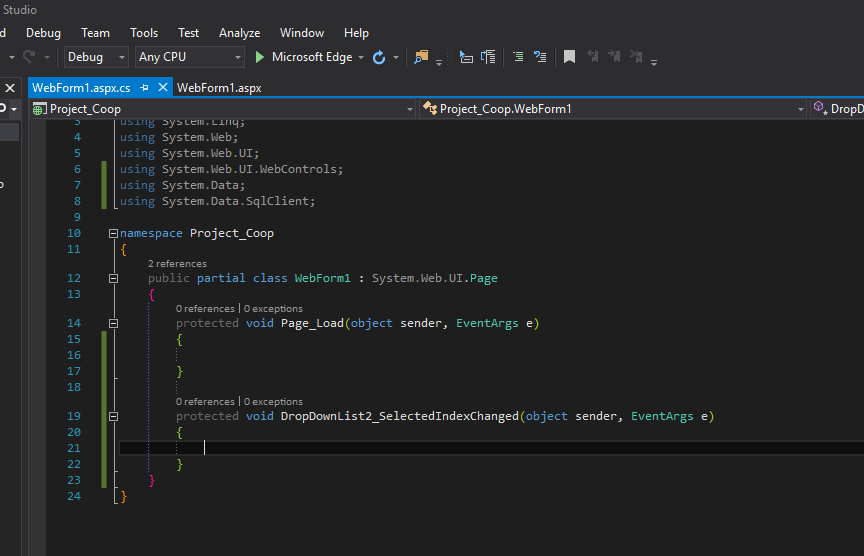
Task: Click the Page_Load method name
Action: tap(312, 323)
